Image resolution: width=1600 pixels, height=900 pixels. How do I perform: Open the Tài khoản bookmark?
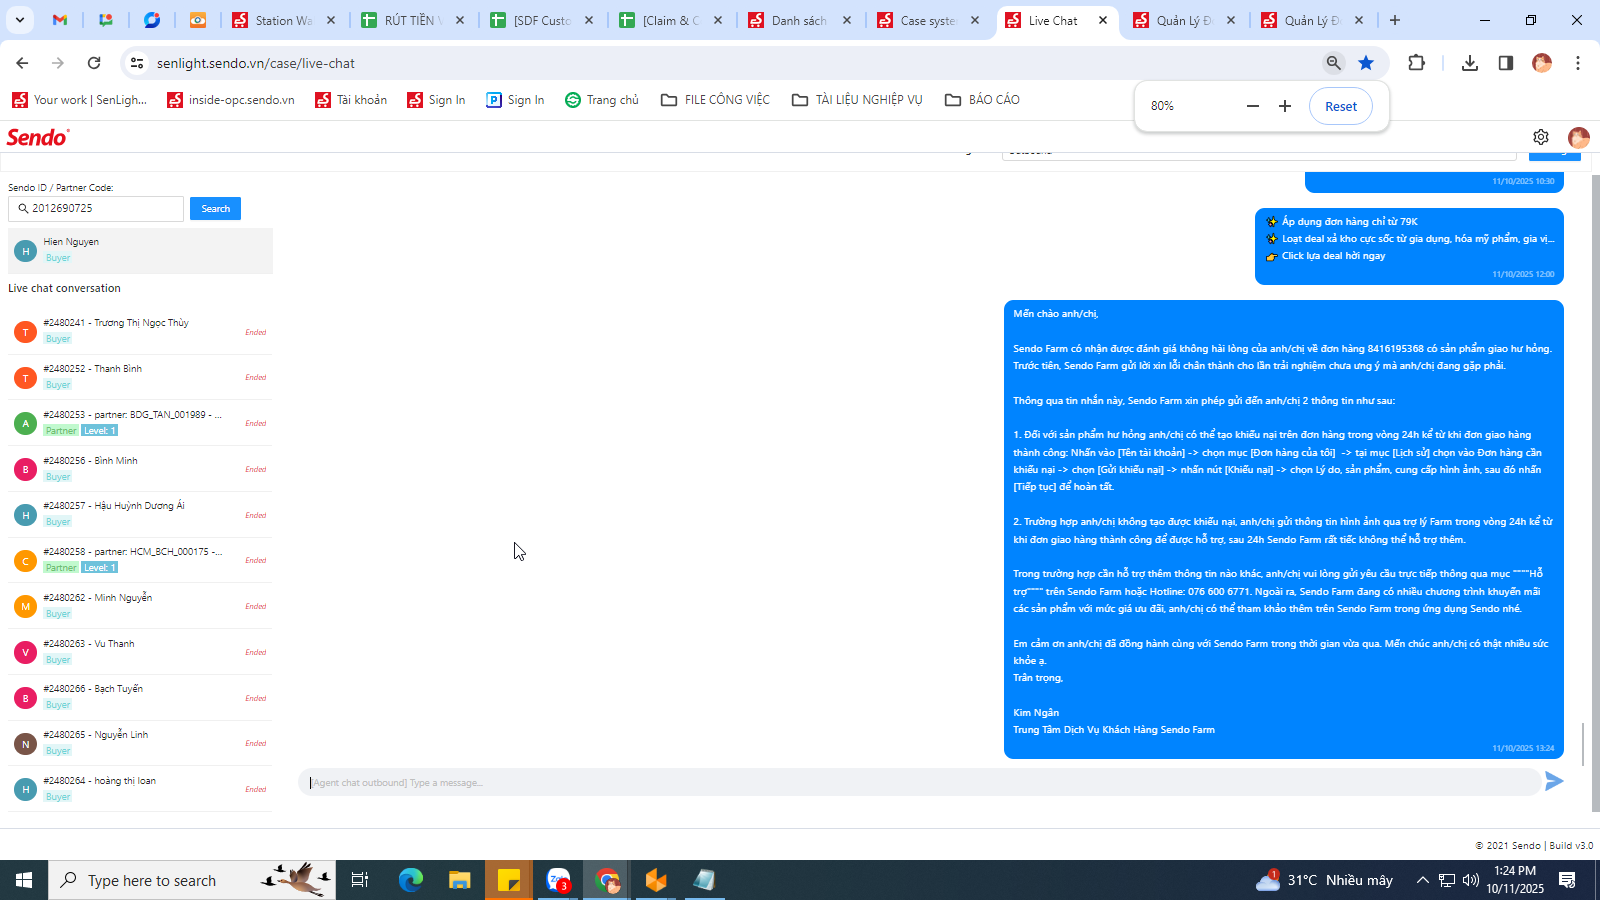tap(351, 100)
